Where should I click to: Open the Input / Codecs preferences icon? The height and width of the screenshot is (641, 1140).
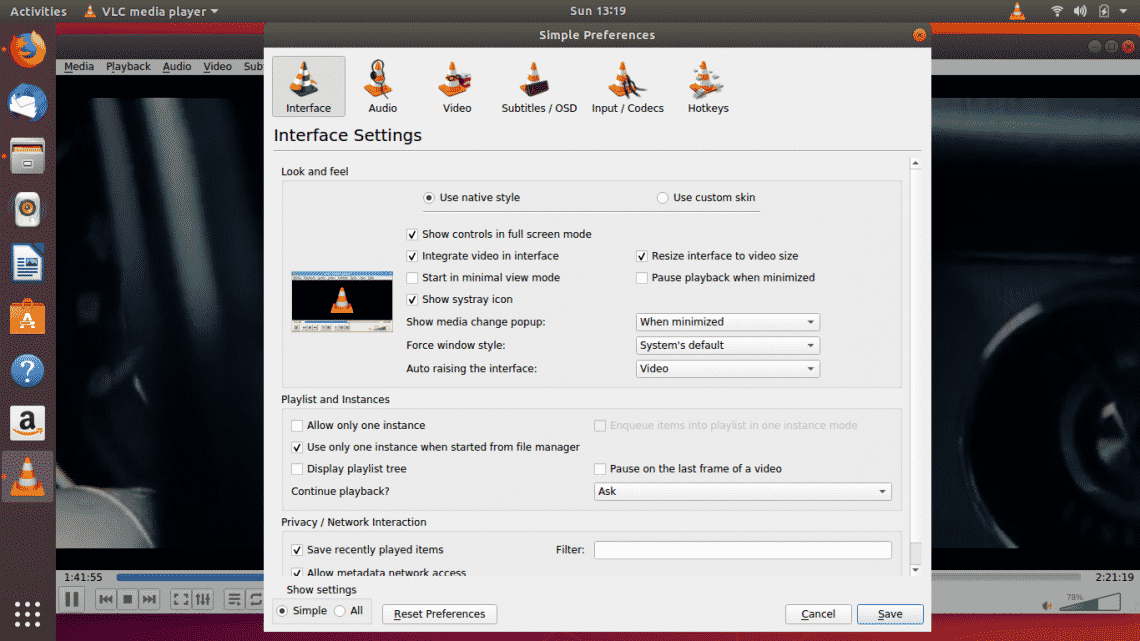(627, 86)
